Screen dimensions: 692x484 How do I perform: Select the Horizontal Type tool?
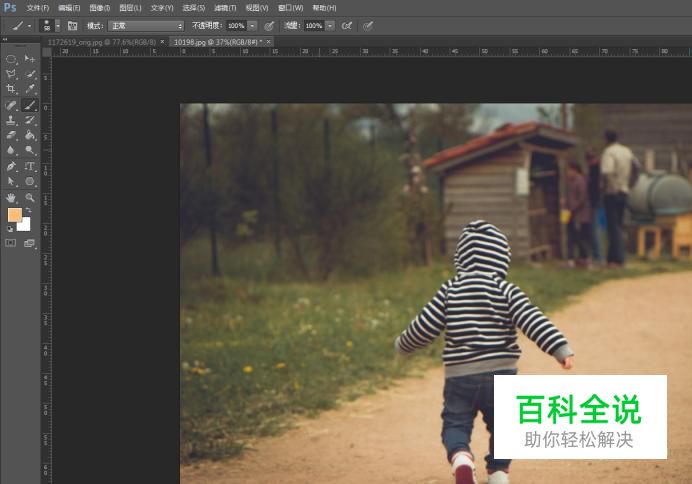[30, 166]
